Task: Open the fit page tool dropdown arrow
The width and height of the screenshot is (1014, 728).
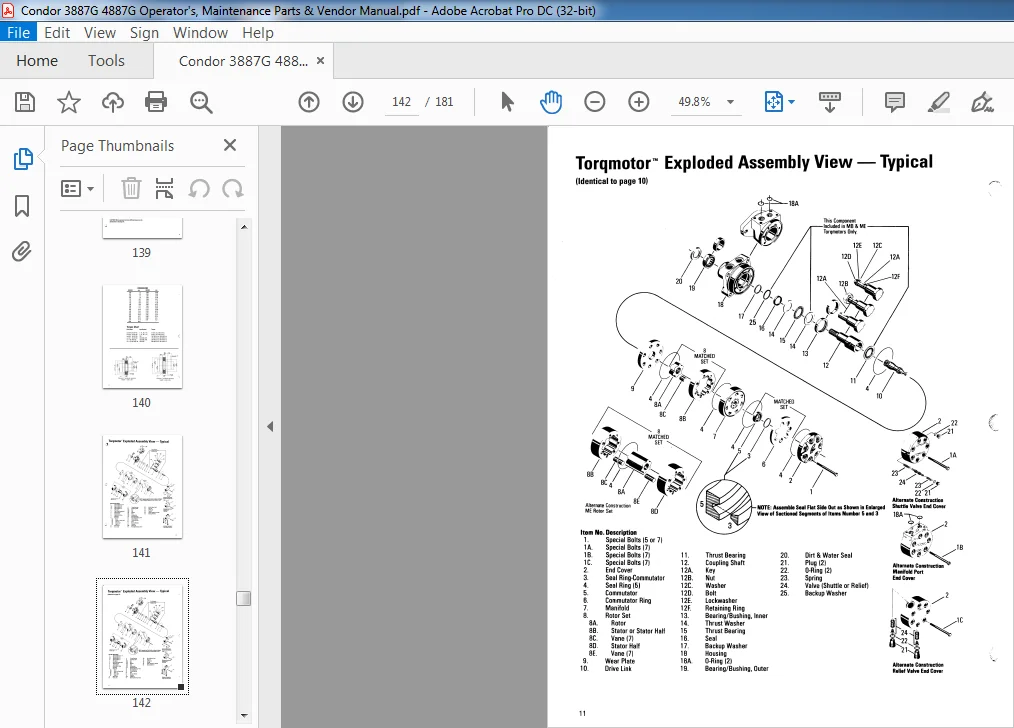Action: (792, 102)
